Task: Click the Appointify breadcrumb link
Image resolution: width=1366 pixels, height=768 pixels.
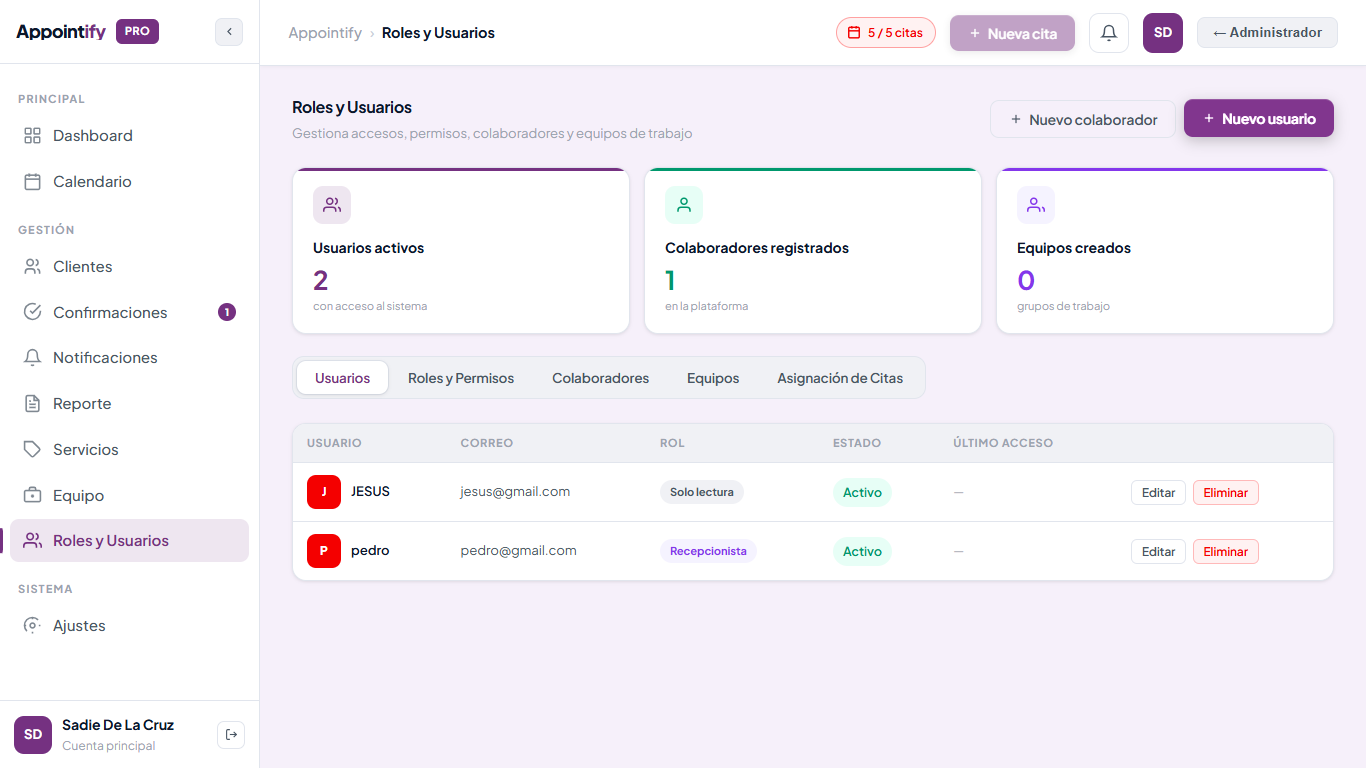Action: 325,33
